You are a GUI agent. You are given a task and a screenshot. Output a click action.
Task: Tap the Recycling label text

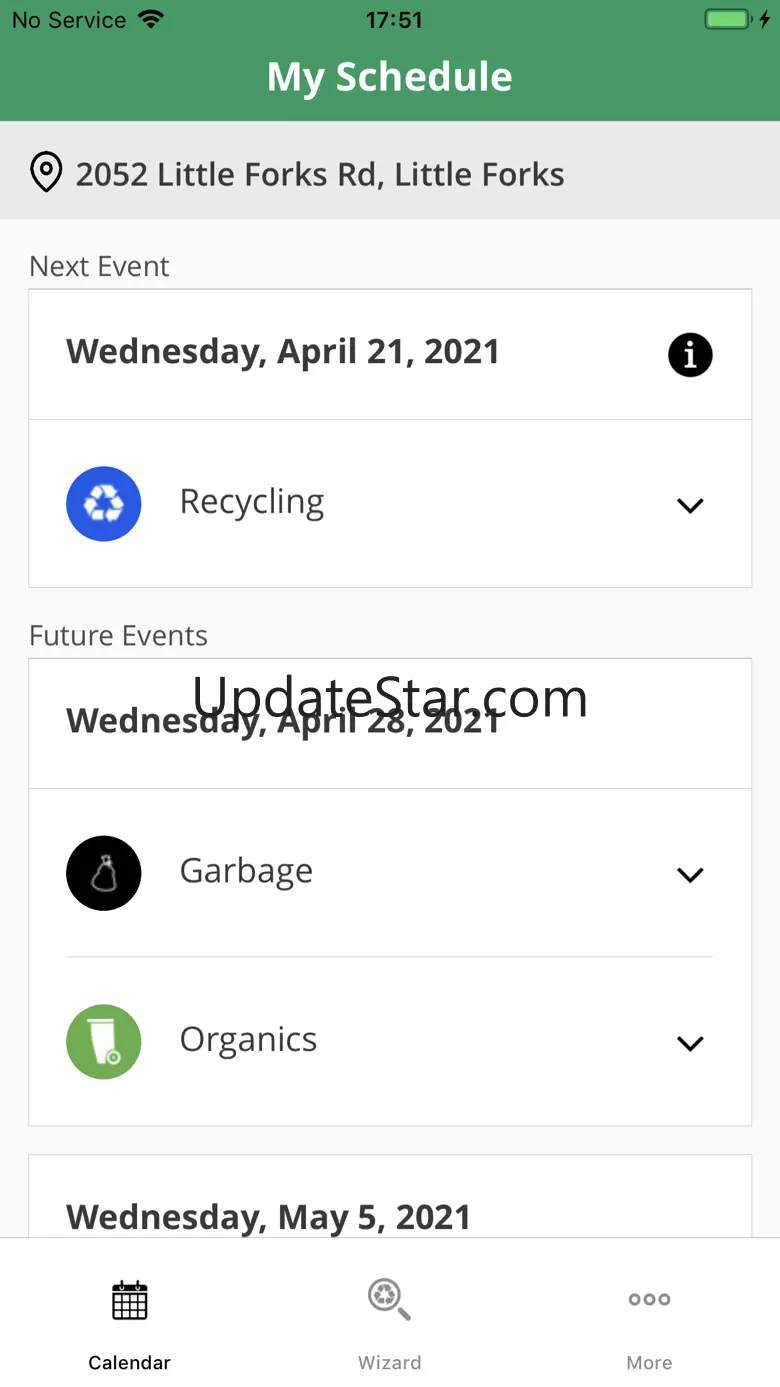252,502
